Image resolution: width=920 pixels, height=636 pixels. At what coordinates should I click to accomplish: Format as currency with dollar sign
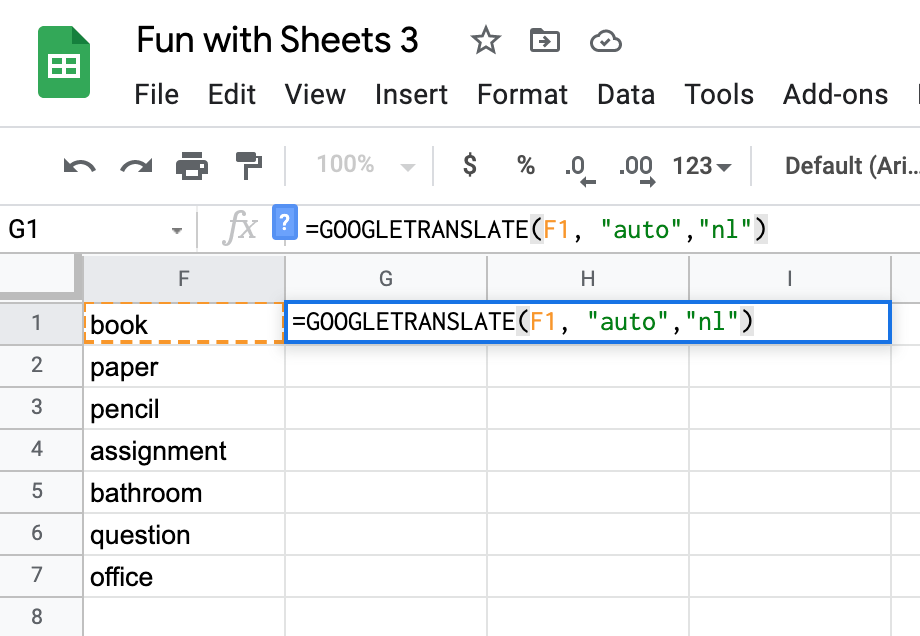tap(470, 166)
